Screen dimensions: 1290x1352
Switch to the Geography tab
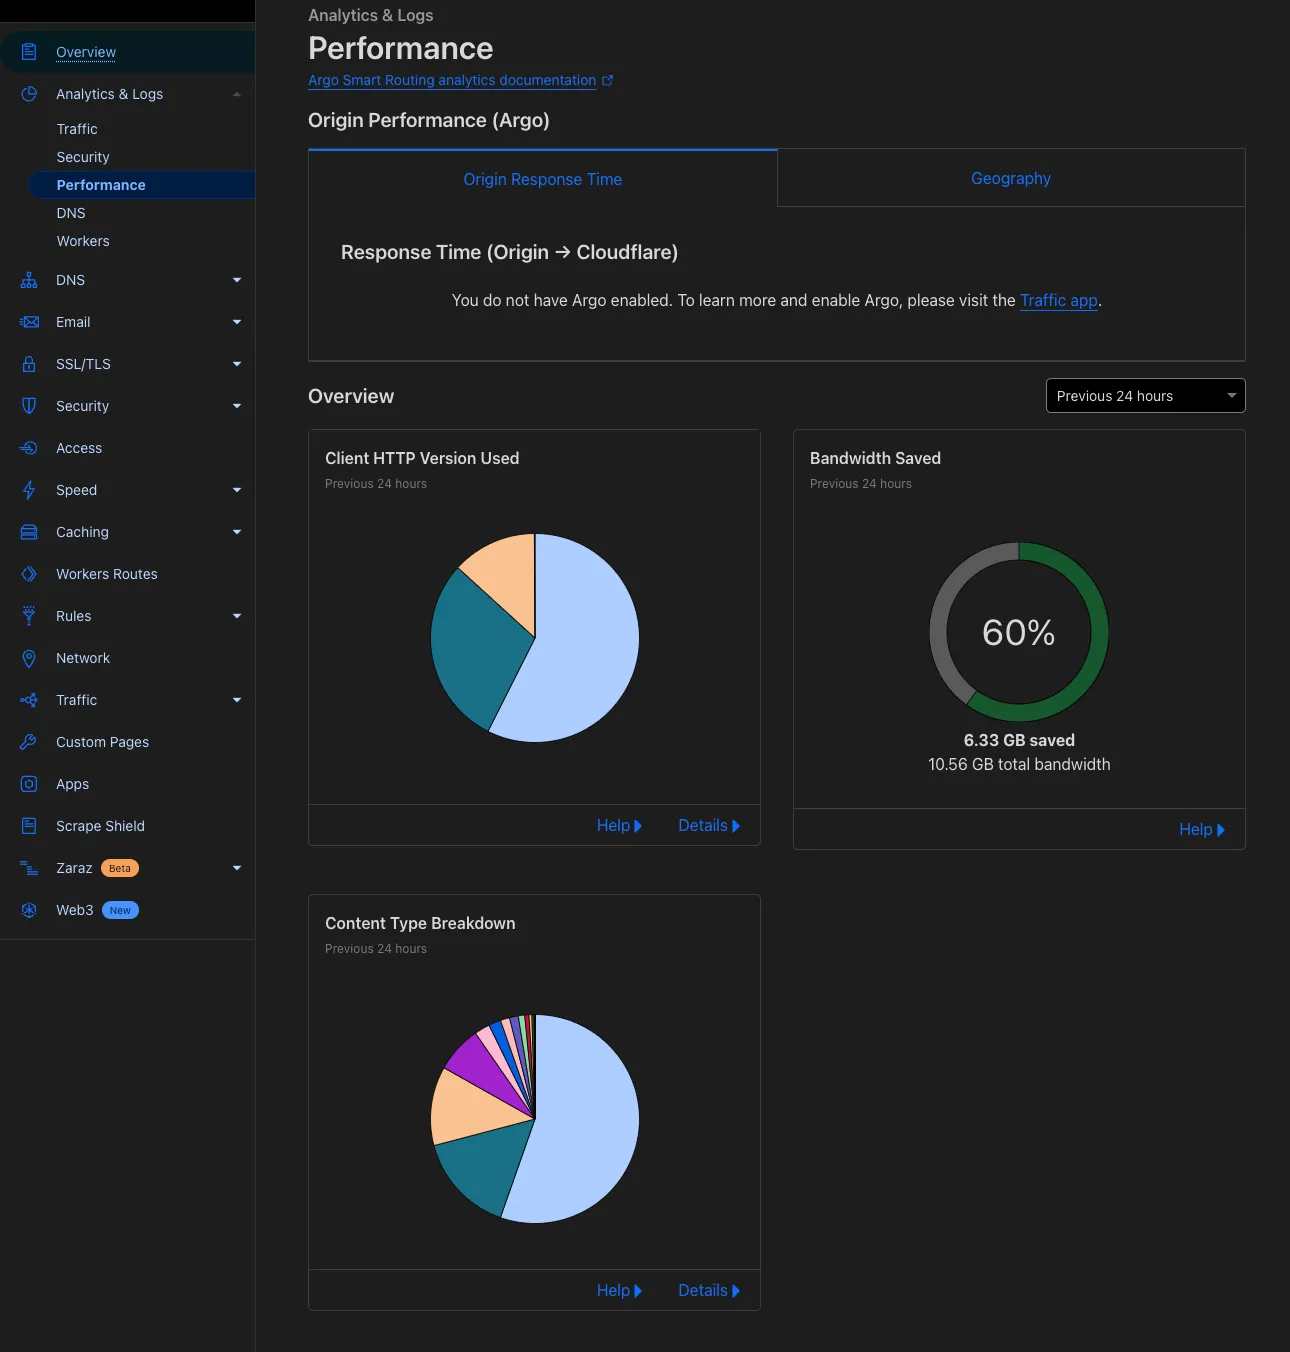click(x=1010, y=178)
